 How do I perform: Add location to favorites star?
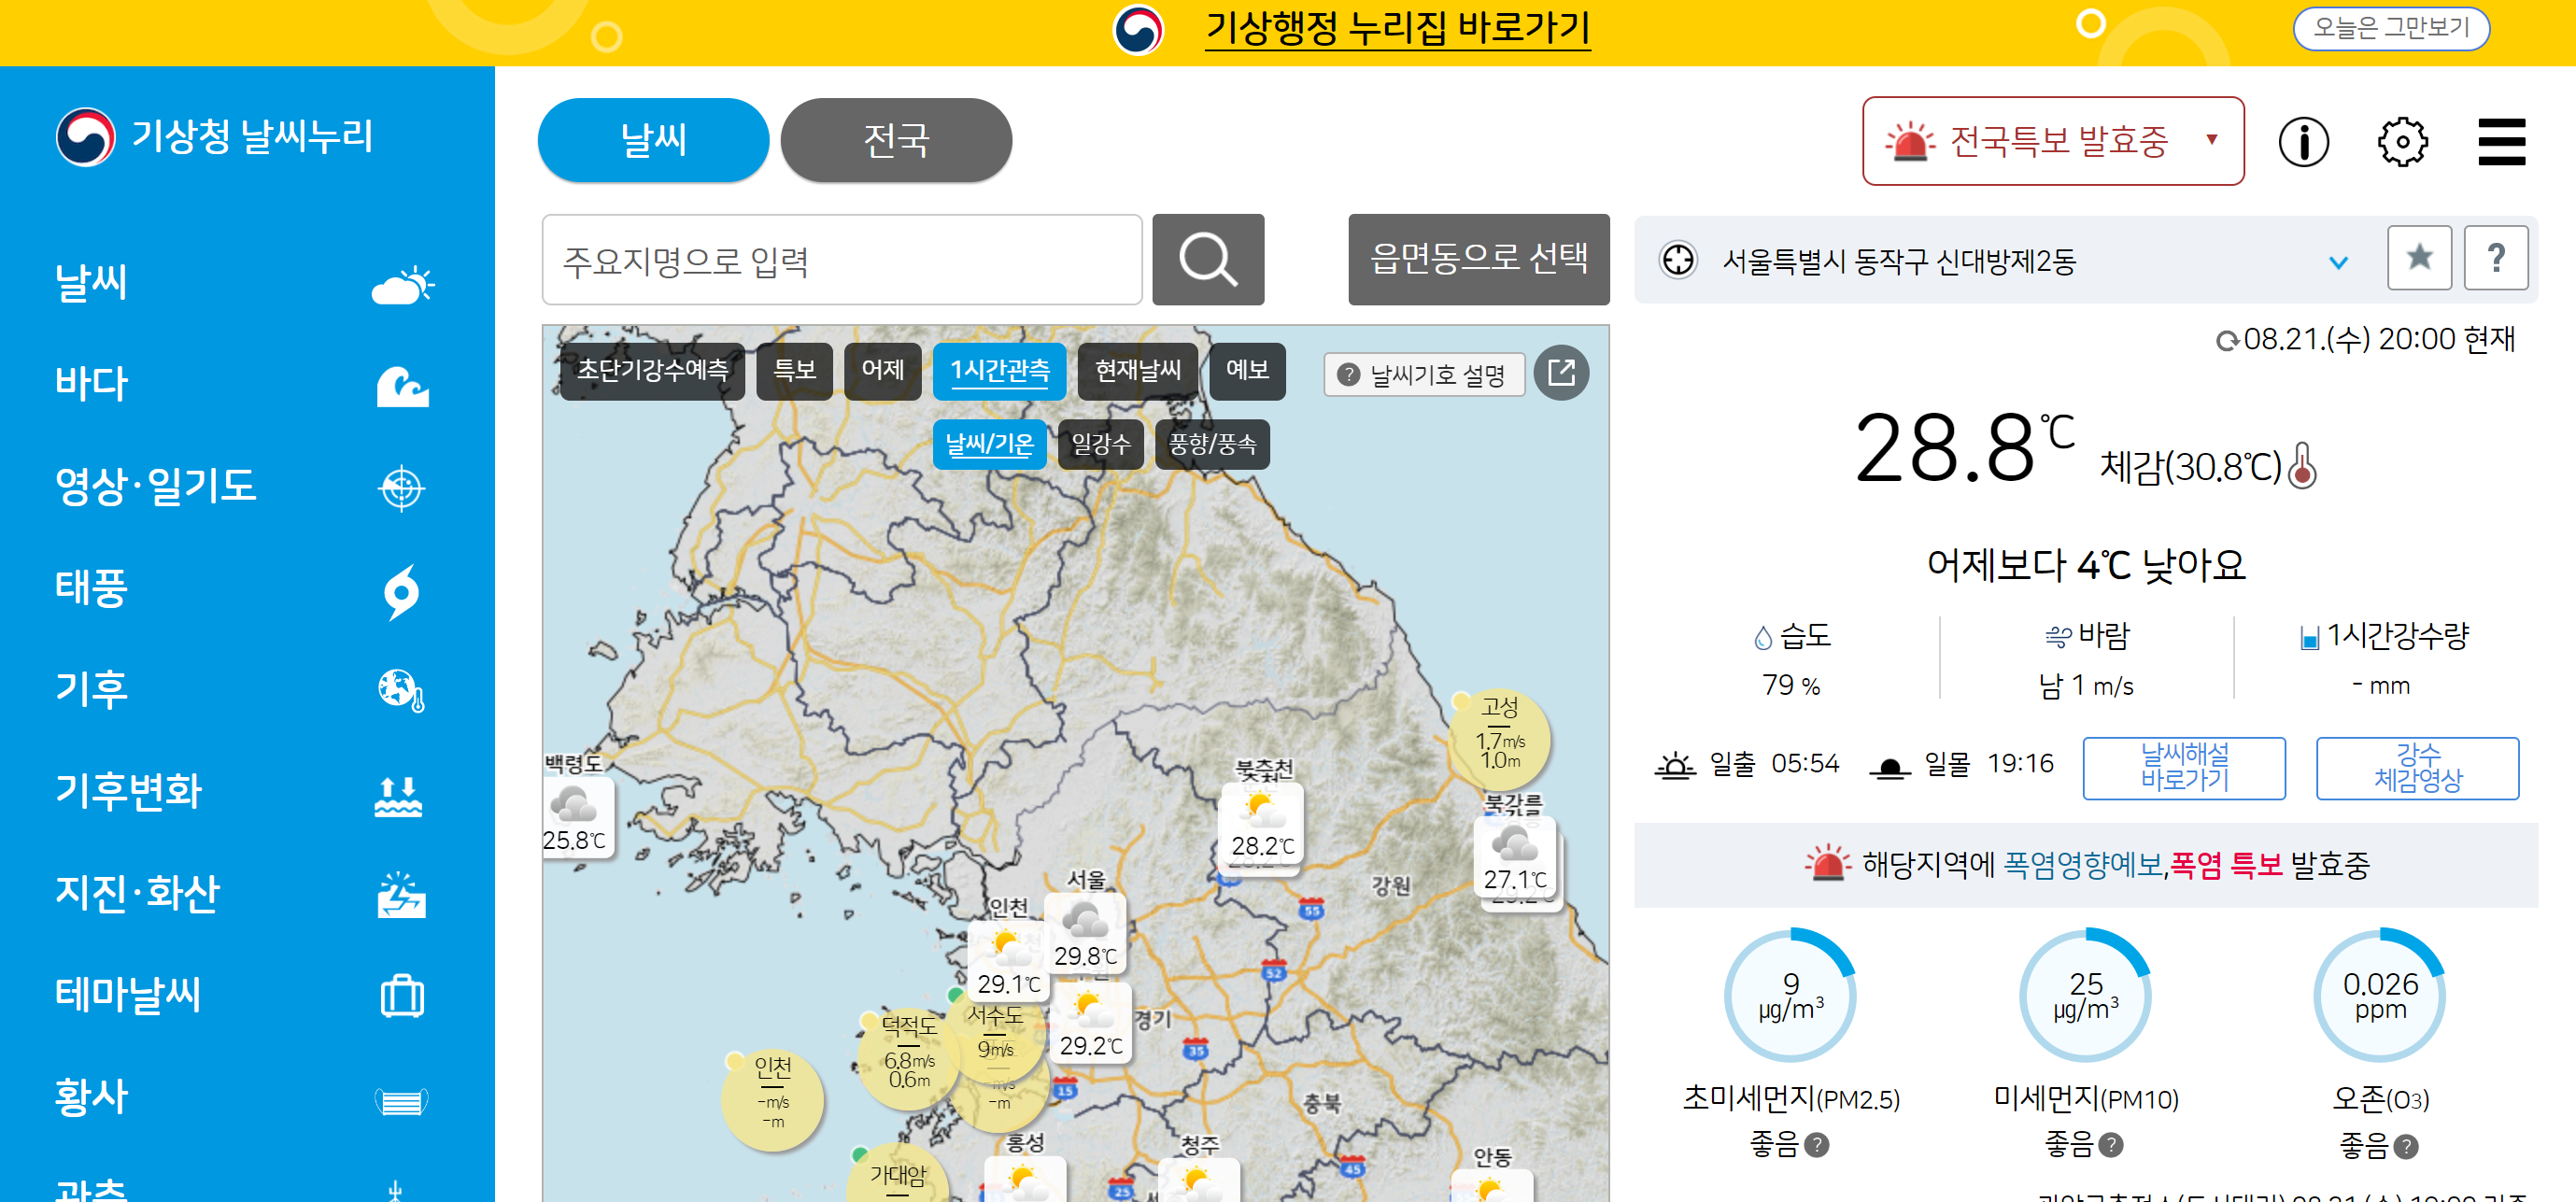2418,259
